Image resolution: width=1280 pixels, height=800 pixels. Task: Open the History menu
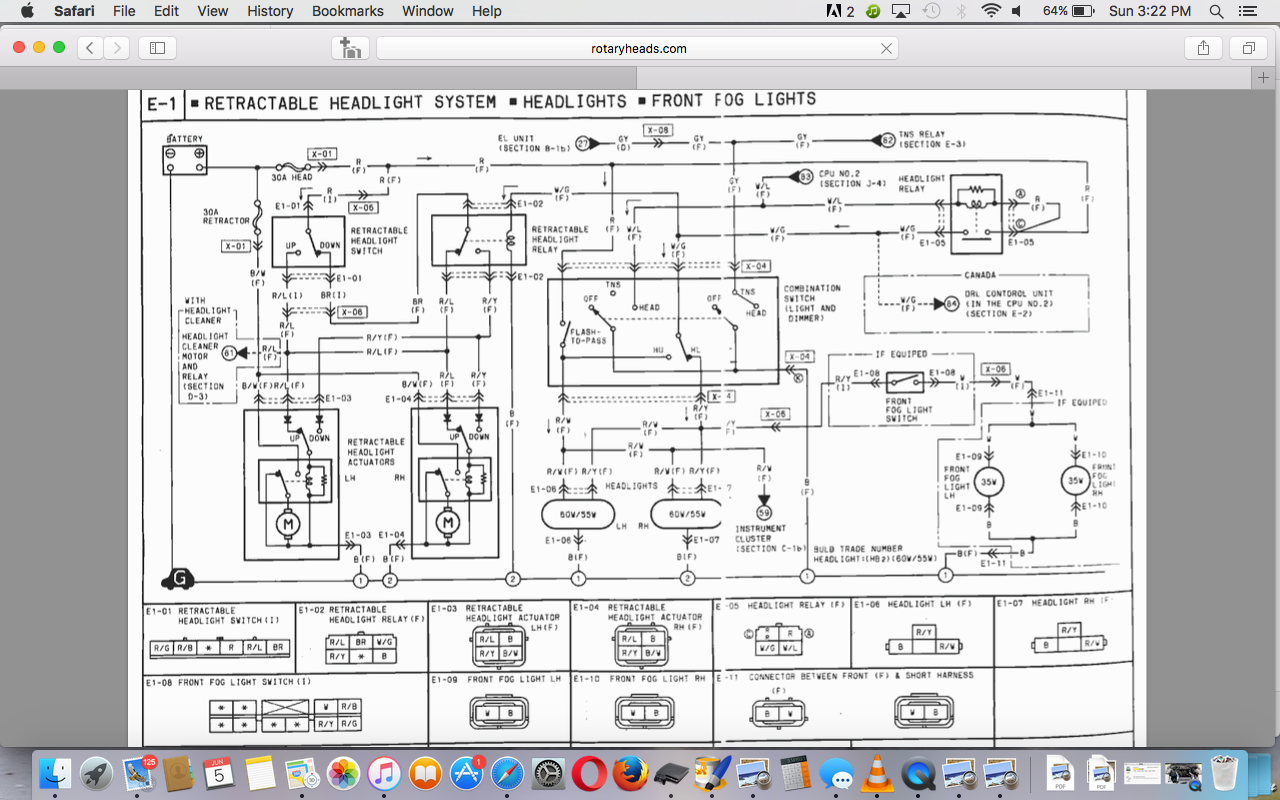(270, 11)
